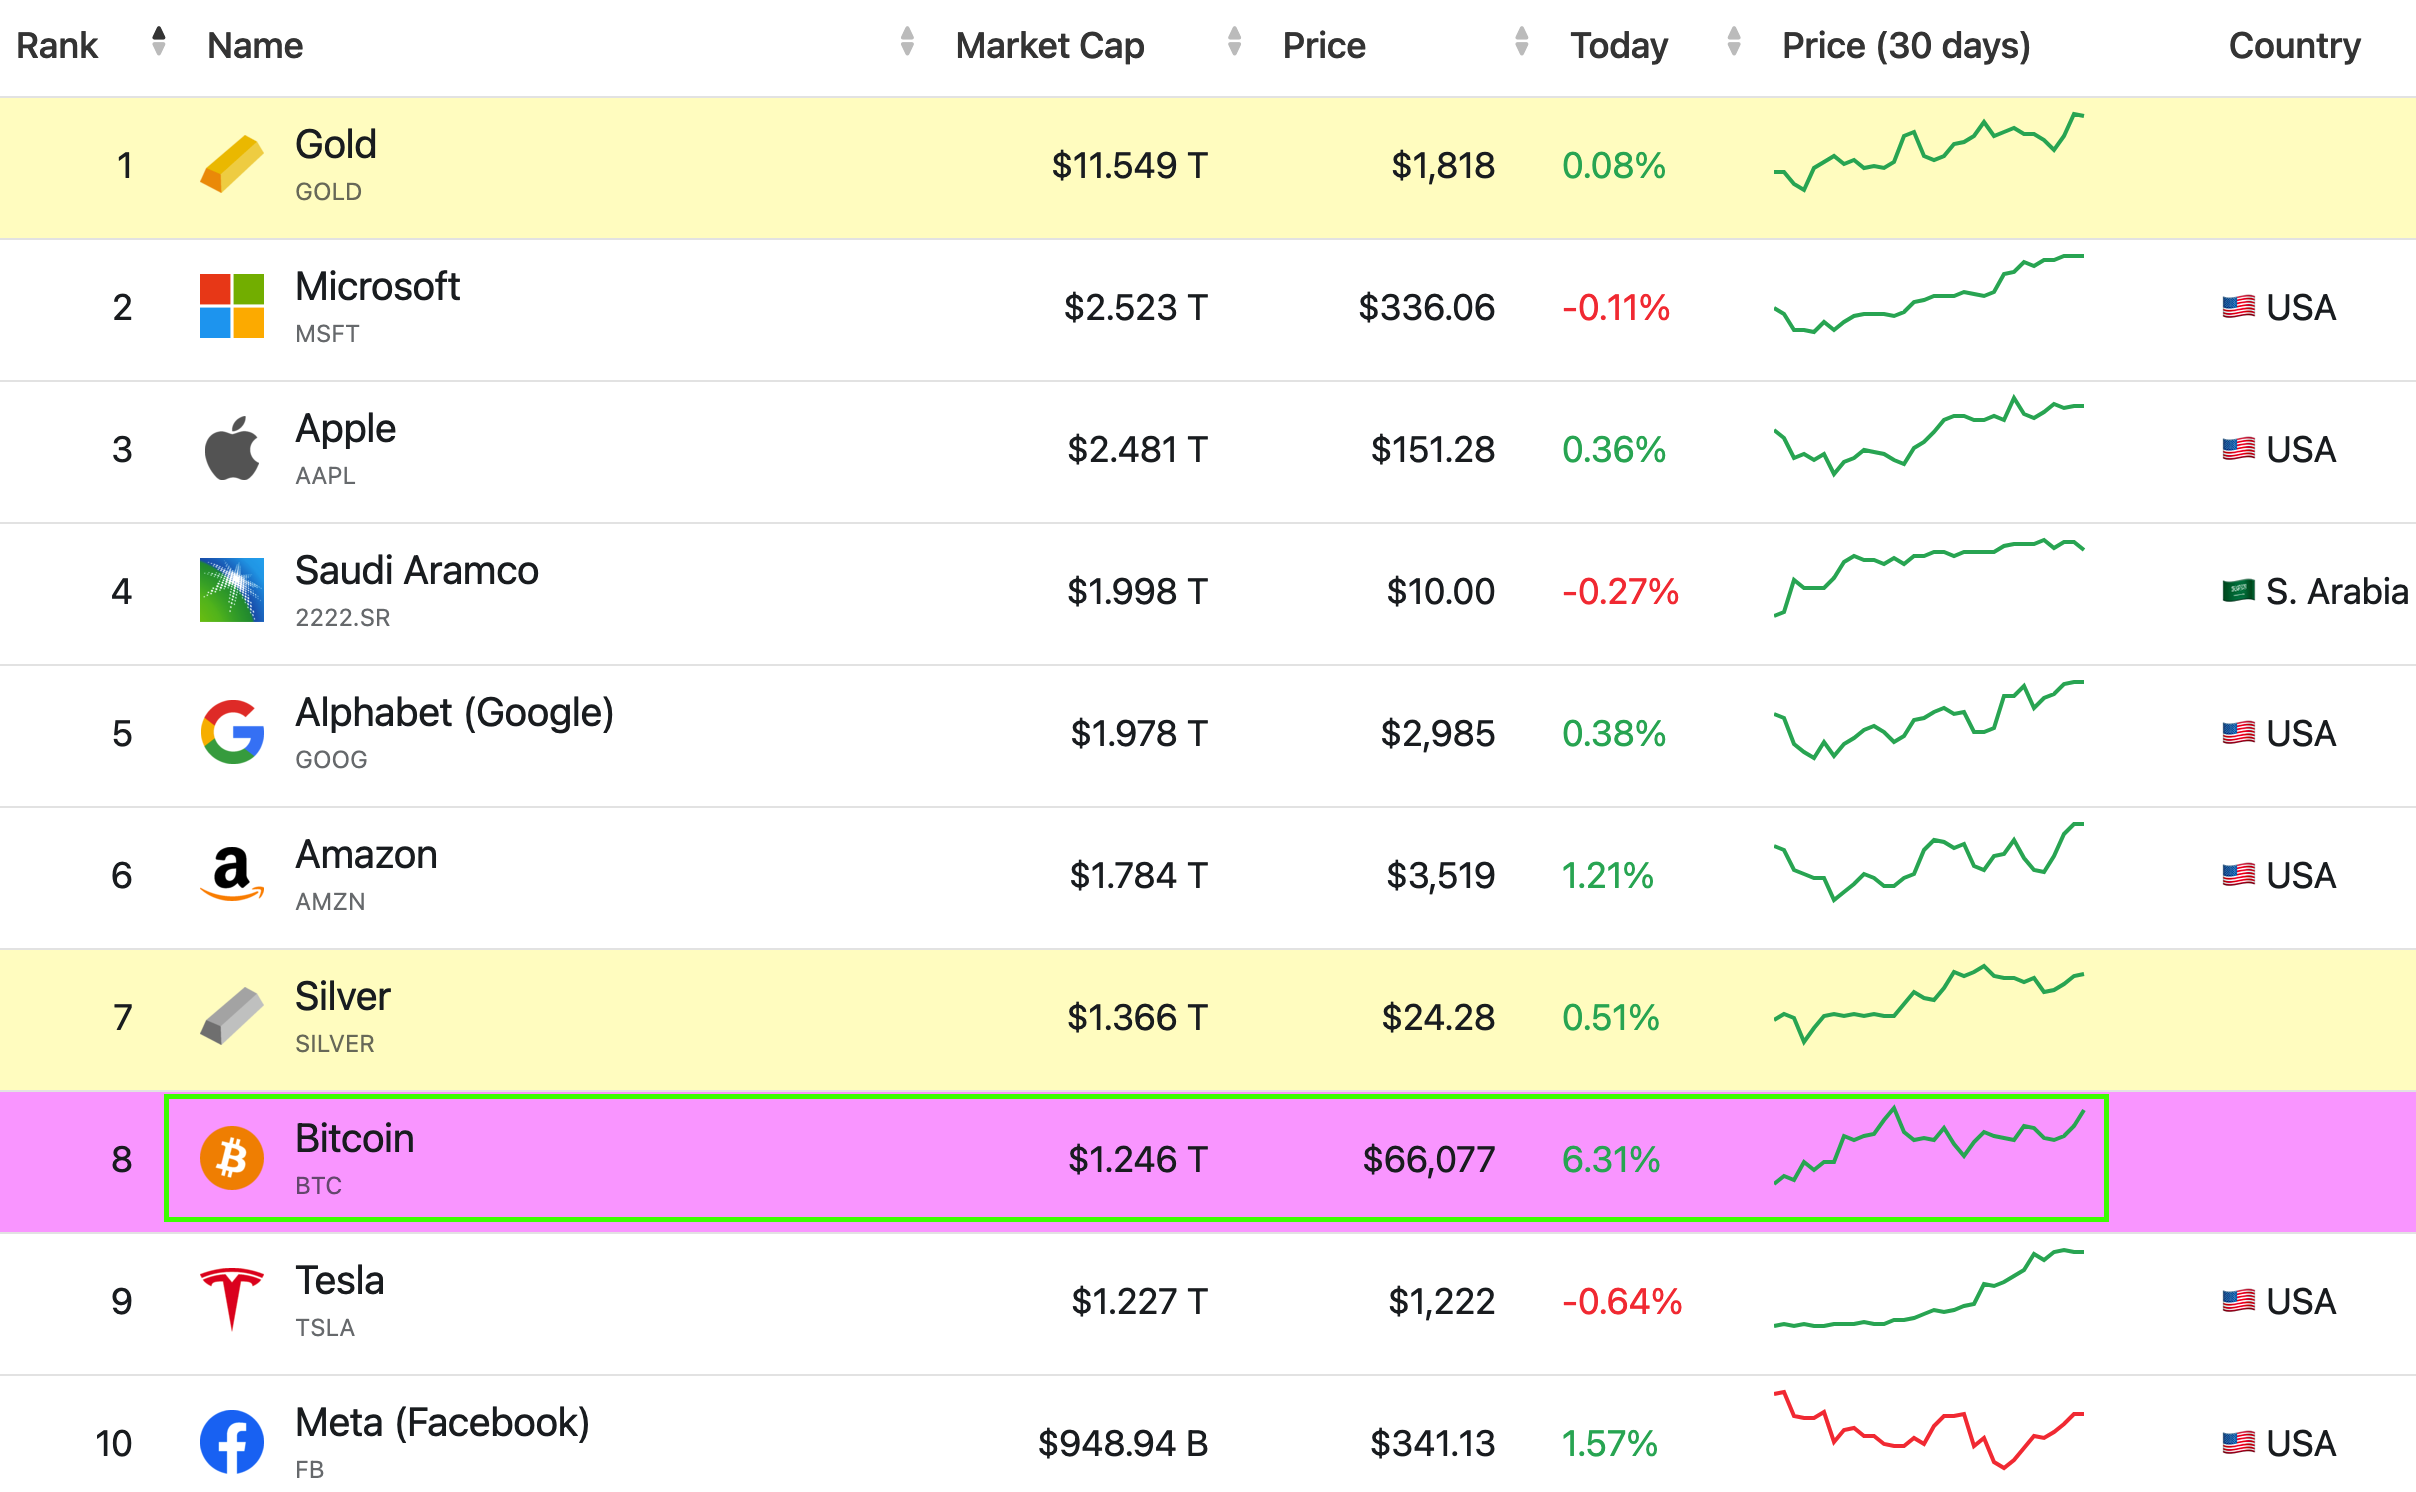Screen dimensions: 2416x1492
Task: Toggle sorting on the Rank column
Action: coord(159,44)
